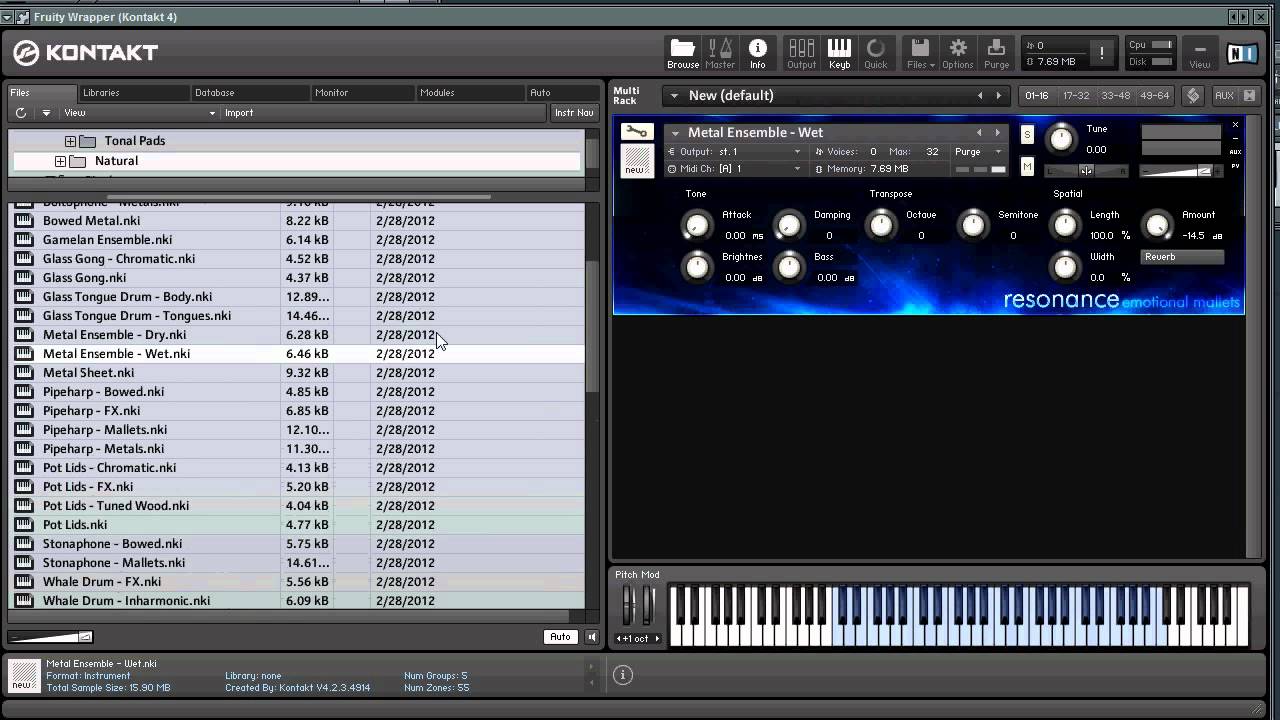Select rack page 49-64

point(1154,96)
